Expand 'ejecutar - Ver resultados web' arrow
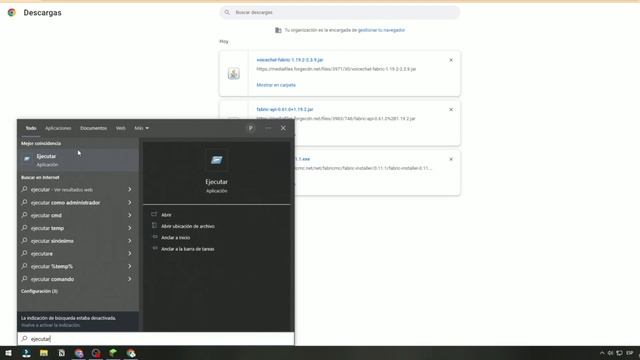The width and height of the screenshot is (640, 360). (130, 189)
